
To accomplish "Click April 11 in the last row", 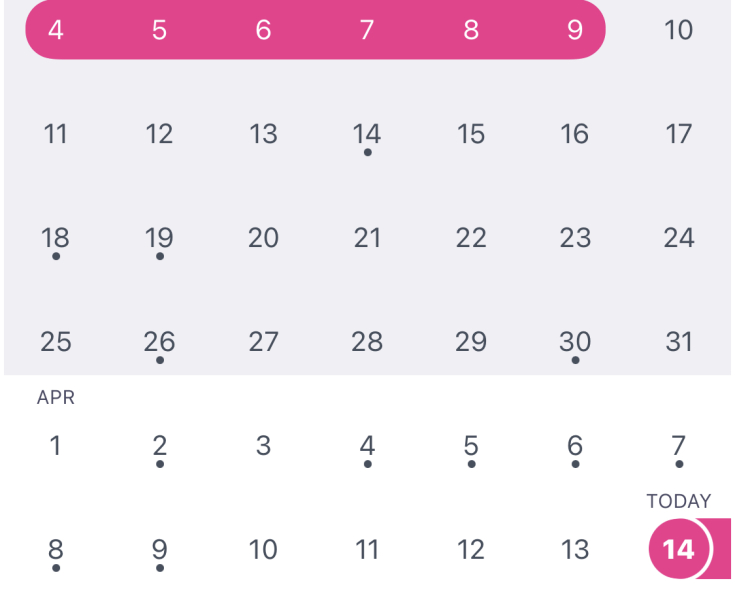I will coord(367,550).
